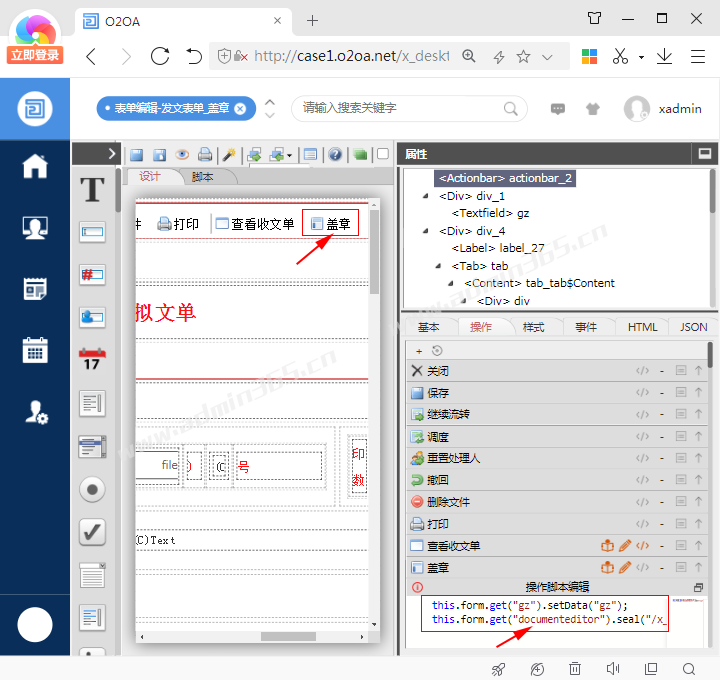Screen dimensions: 720x680
Task: Open the 事件 properties tab
Action: click(x=586, y=327)
